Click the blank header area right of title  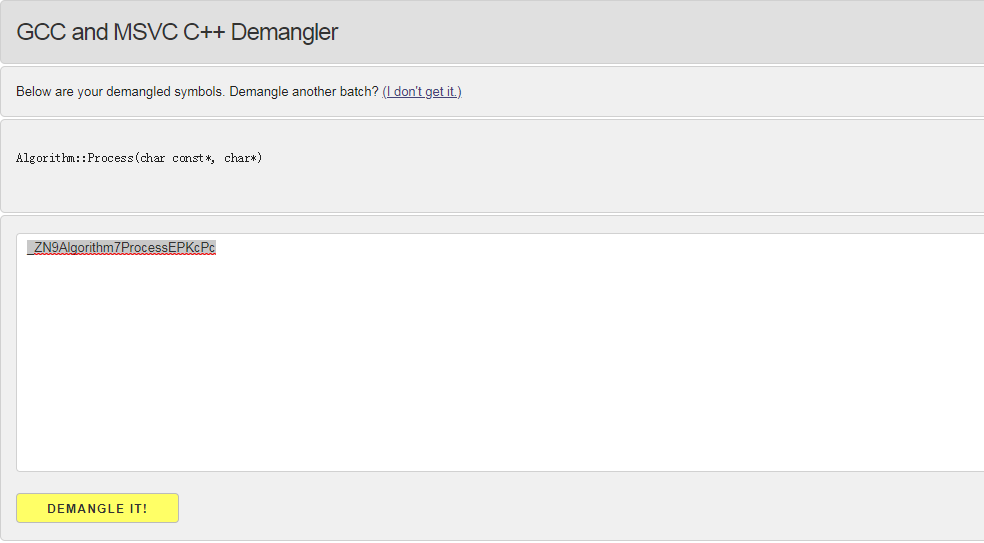(x=650, y=32)
